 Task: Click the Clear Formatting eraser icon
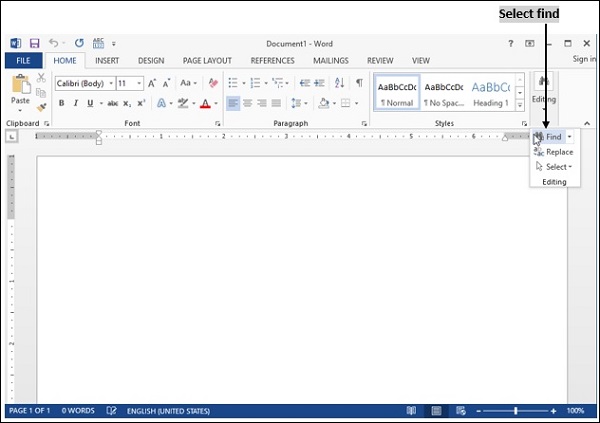tap(212, 83)
